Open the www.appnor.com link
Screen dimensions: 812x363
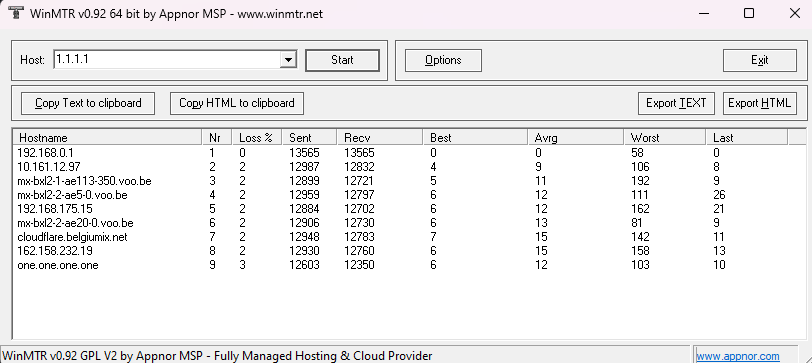737,356
